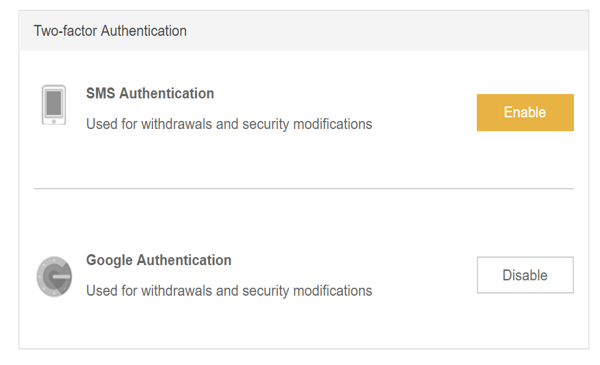Click the yellow Enable button
This screenshot has height=365, width=600.
tap(525, 112)
